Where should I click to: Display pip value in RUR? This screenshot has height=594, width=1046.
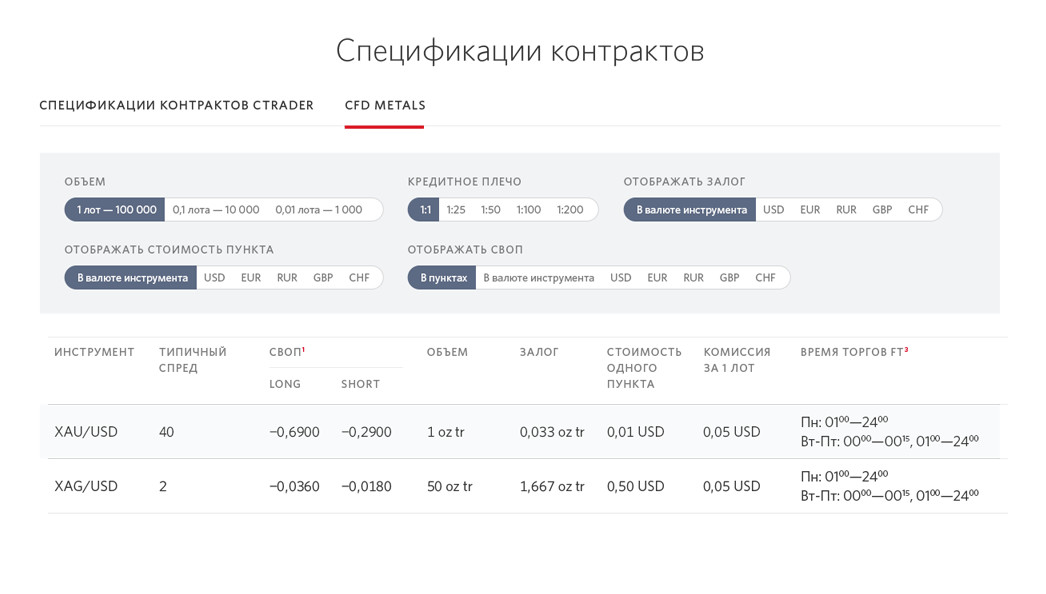287,278
